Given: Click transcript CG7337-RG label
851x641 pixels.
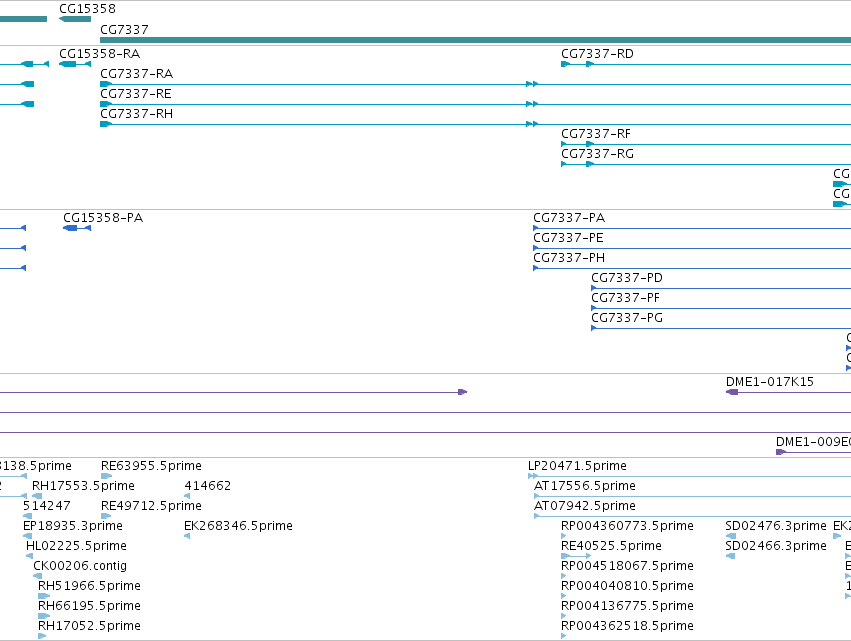Looking at the screenshot, I should 598,154.
